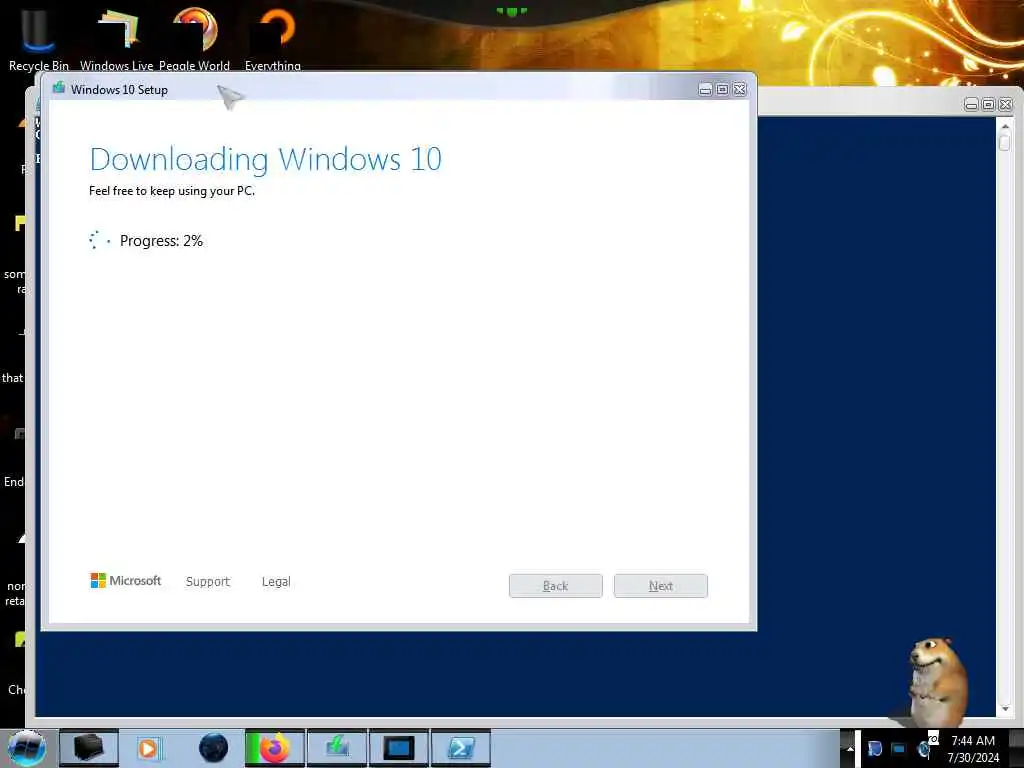Screen dimensions: 1024x768
Task: Launch the Peggle World desktop shortcut
Action: point(195,37)
